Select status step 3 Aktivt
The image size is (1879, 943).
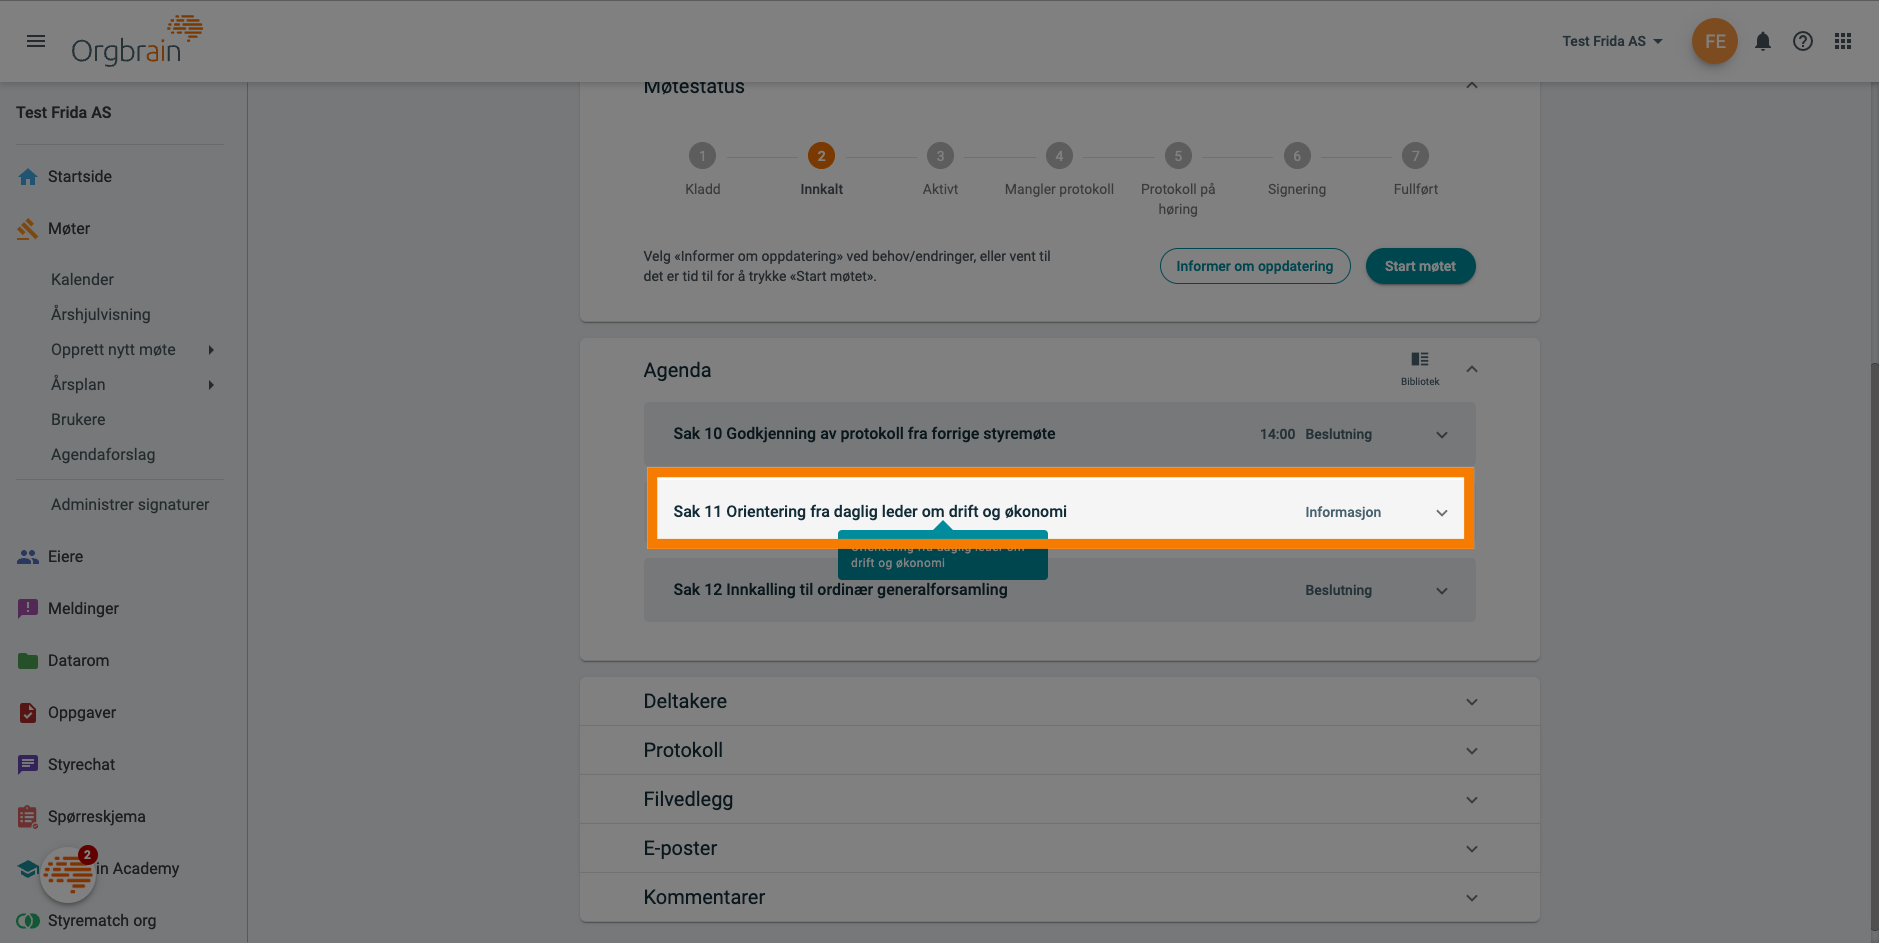pos(940,156)
